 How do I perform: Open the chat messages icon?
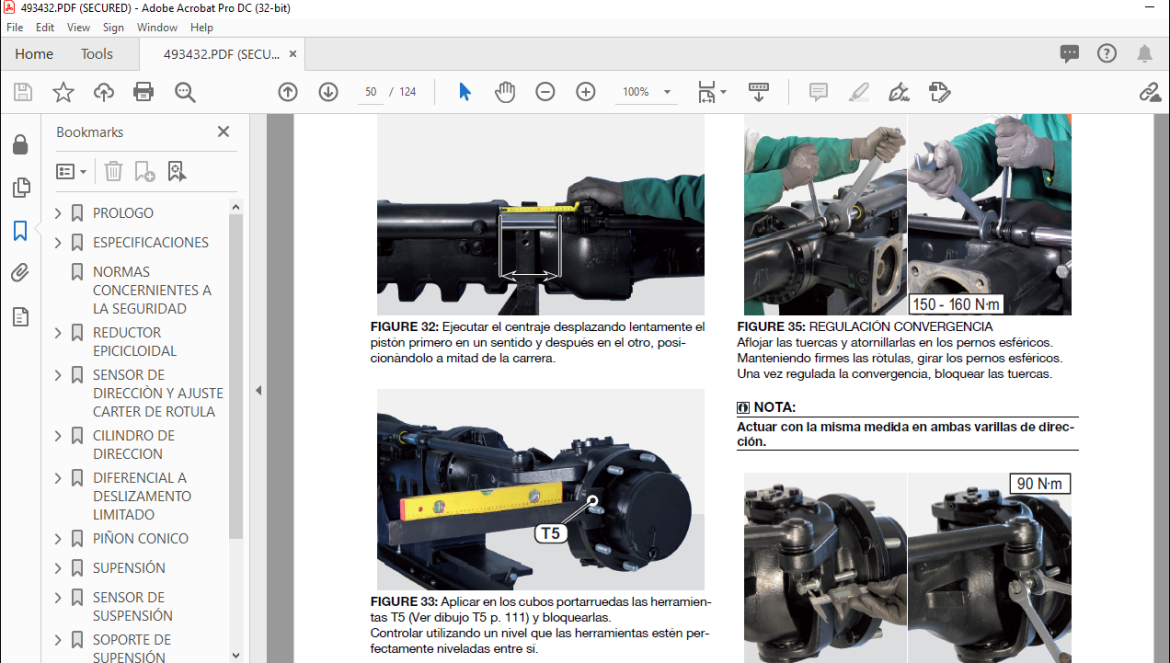click(1069, 53)
